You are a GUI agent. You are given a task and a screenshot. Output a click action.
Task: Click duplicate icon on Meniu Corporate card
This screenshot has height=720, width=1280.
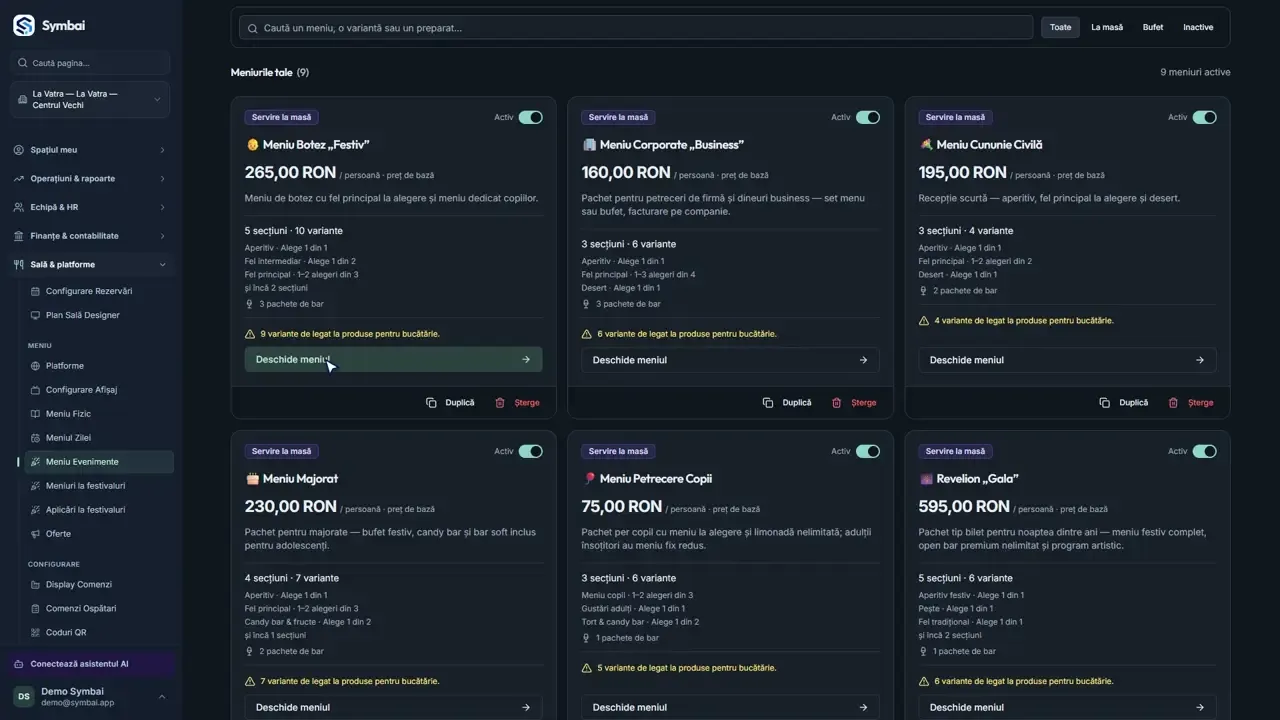[768, 403]
